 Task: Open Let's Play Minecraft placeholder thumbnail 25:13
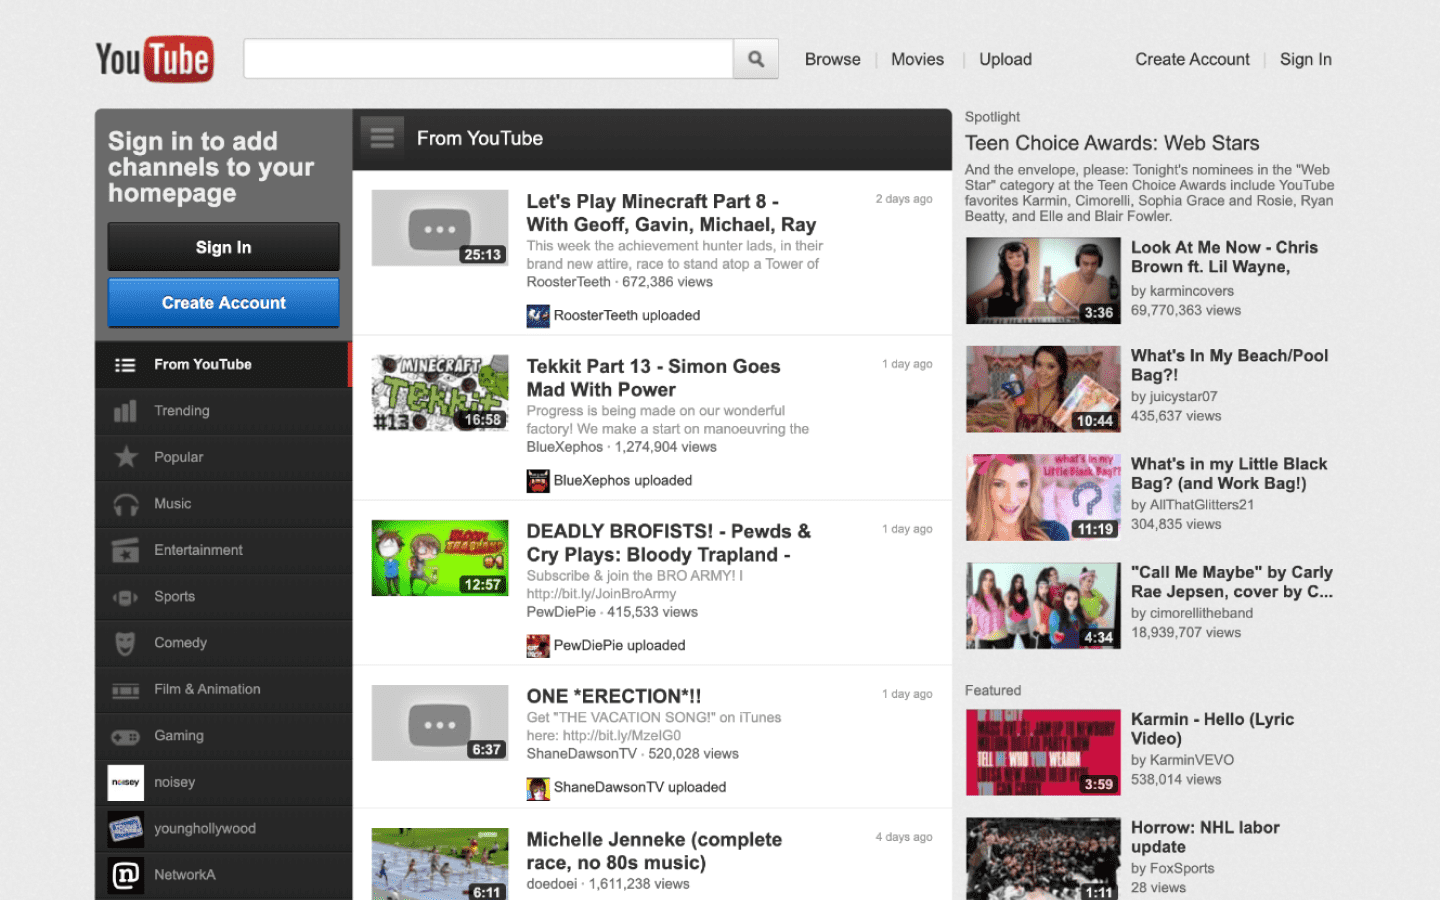point(440,228)
